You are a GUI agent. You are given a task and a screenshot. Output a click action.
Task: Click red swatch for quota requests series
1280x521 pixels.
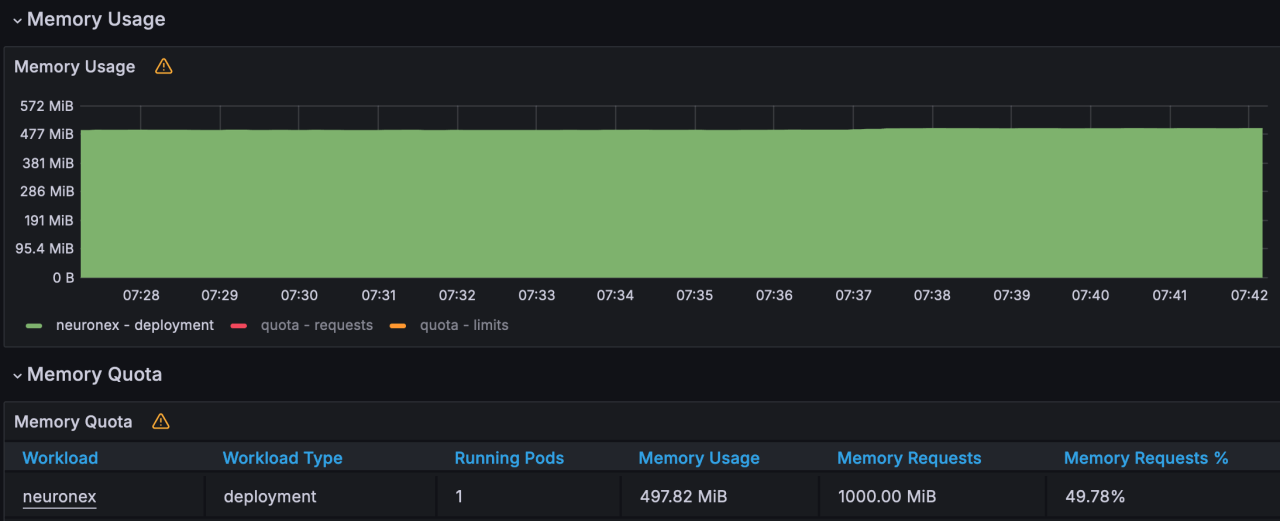tap(239, 326)
